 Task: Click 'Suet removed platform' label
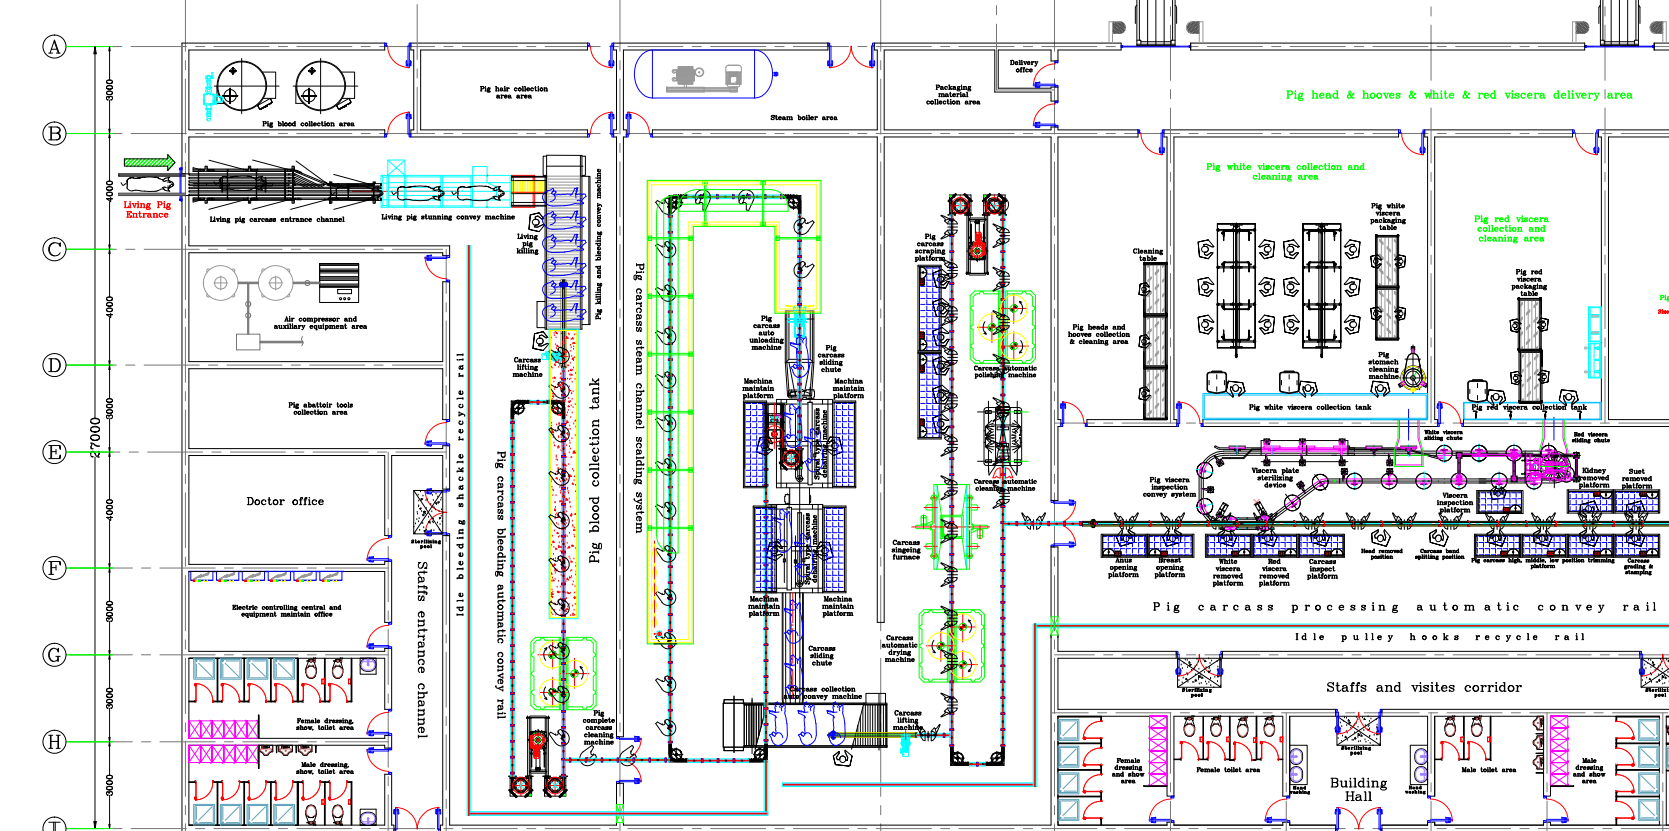click(x=1637, y=478)
